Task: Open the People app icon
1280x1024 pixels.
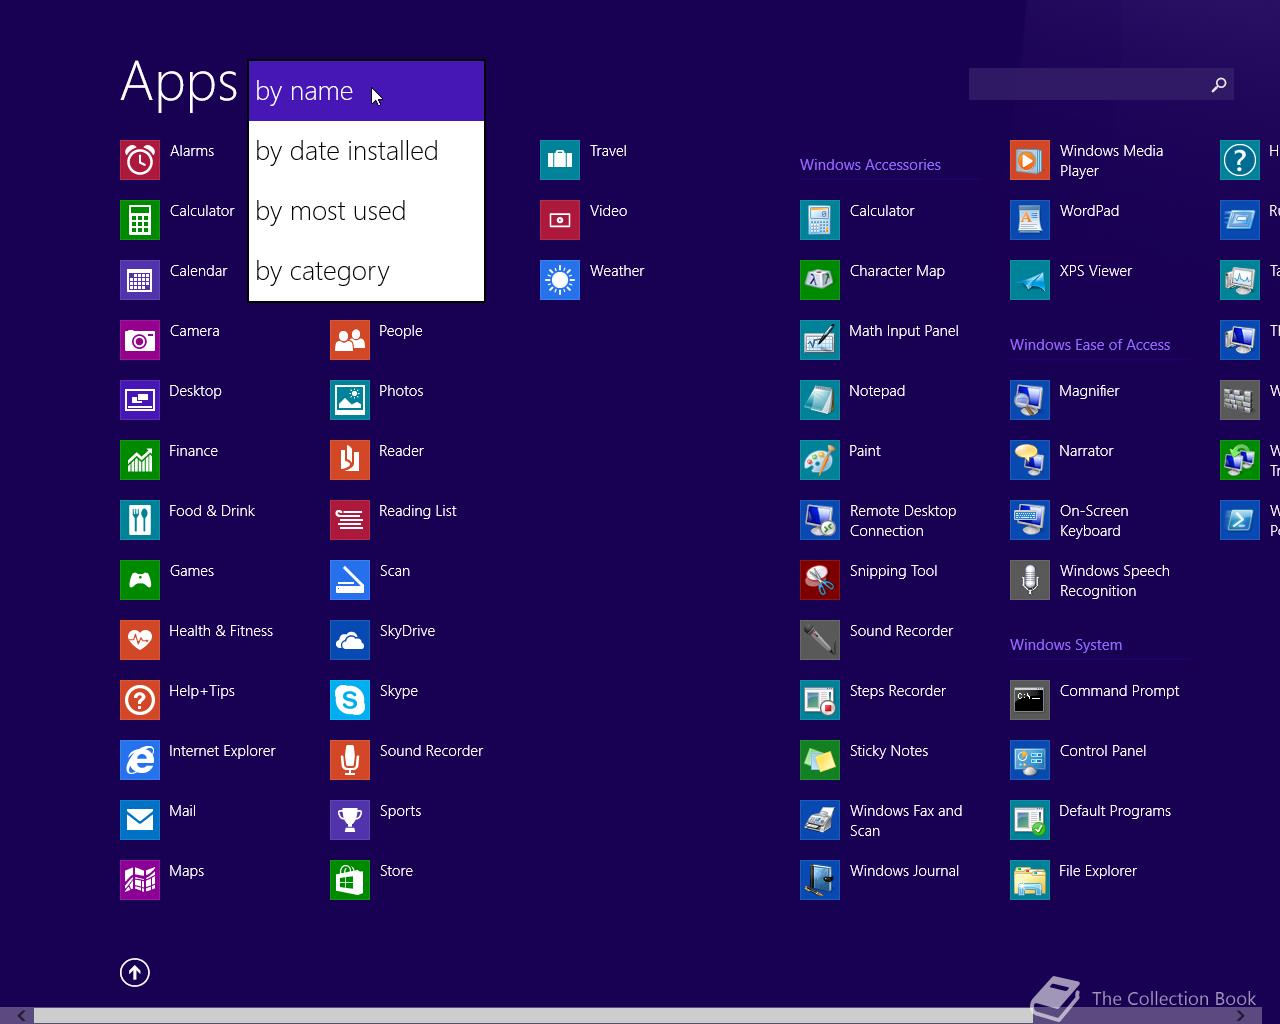Action: coord(350,340)
